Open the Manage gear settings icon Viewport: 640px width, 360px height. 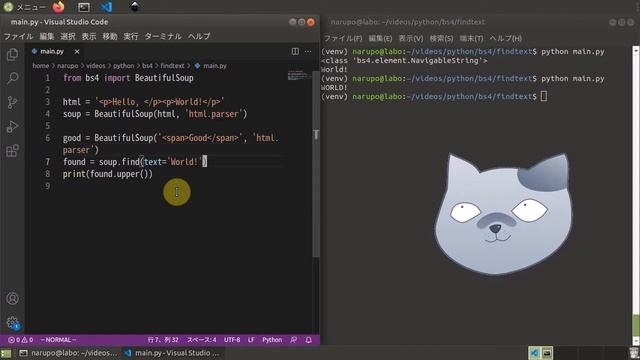(13, 323)
